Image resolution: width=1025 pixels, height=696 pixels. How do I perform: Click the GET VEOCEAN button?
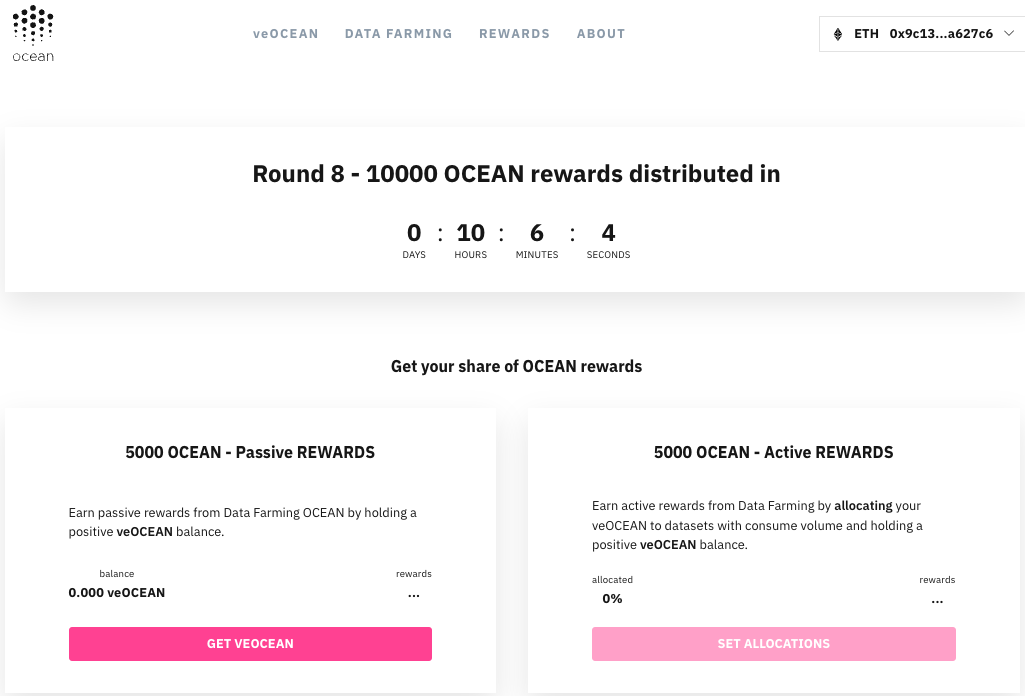coord(250,644)
